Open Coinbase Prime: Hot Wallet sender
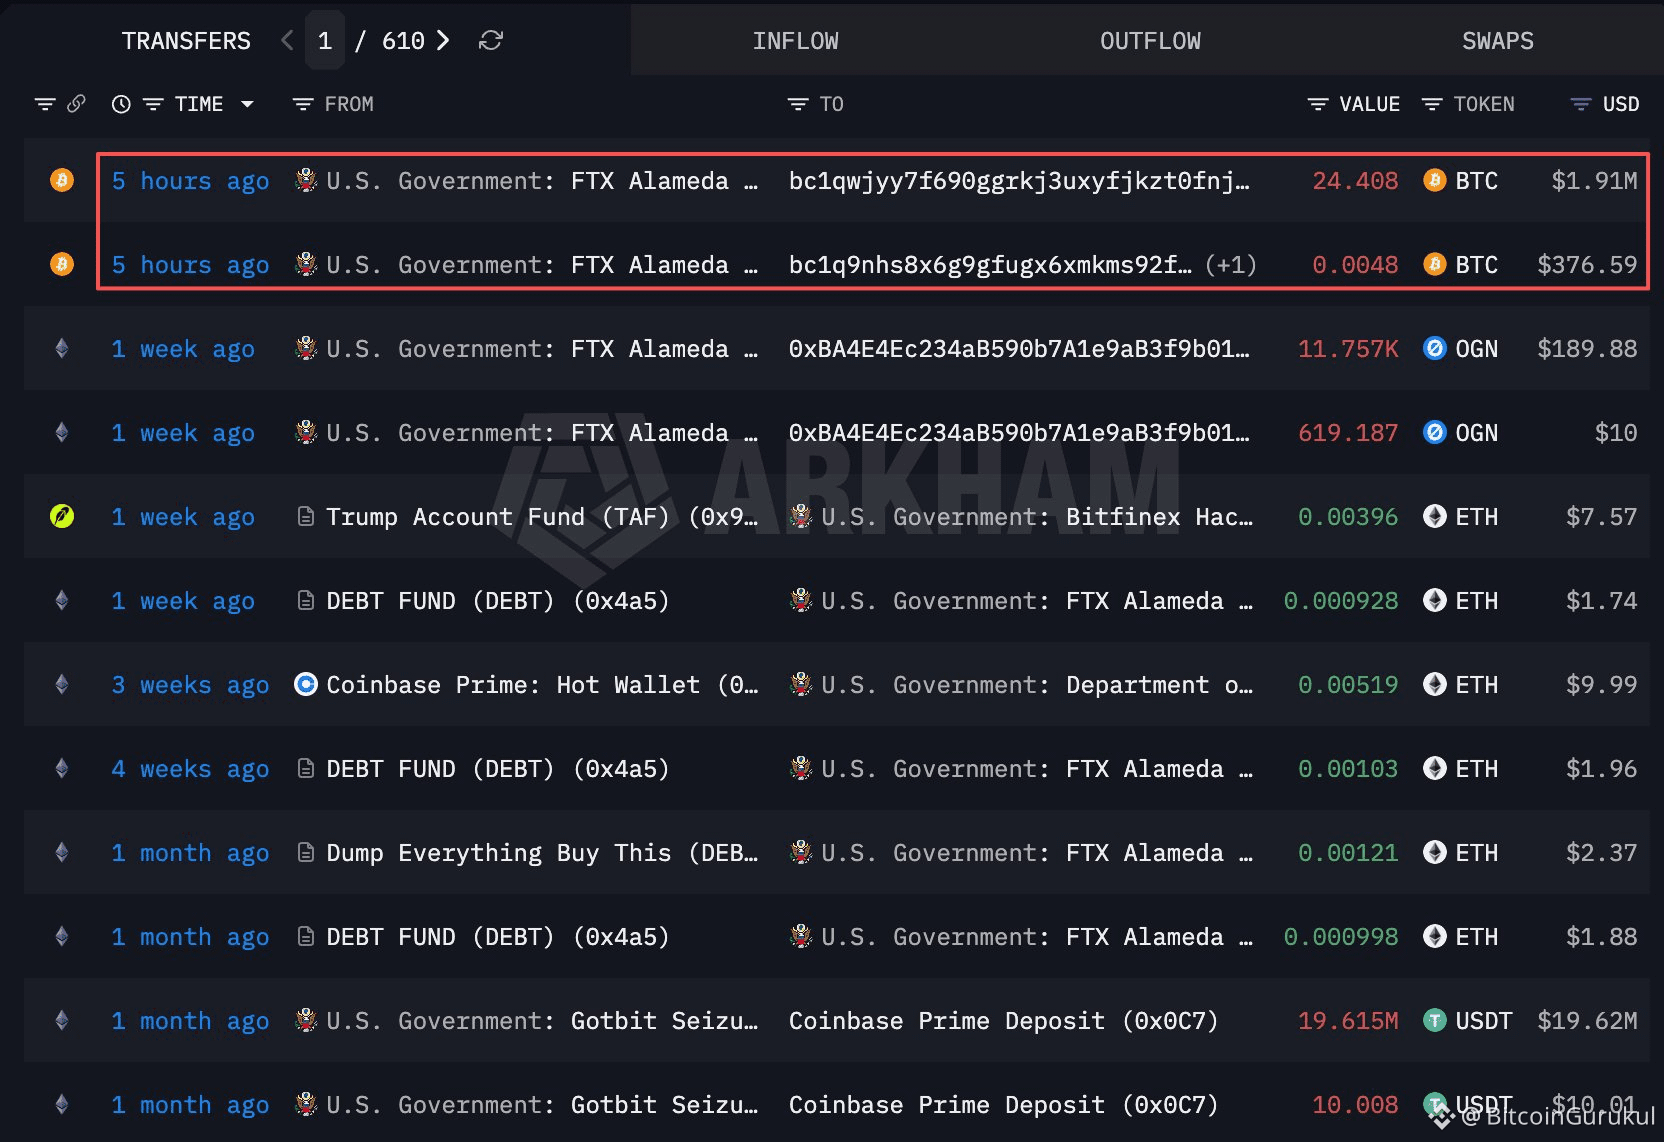 click(542, 685)
